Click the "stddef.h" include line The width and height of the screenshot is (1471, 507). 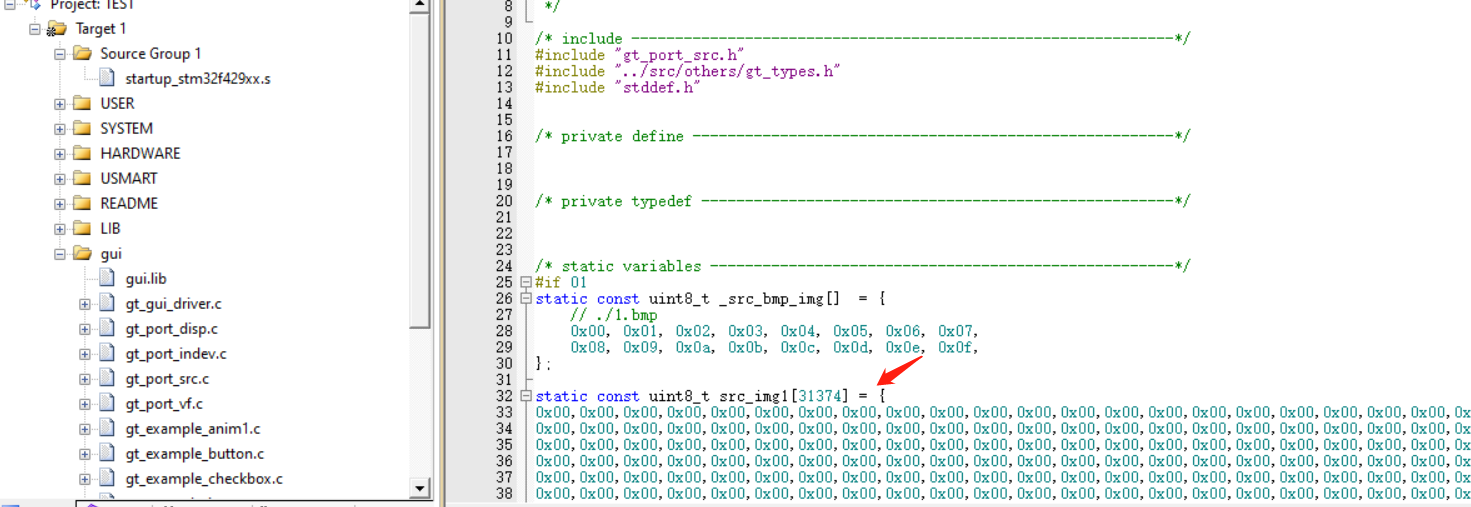(618, 87)
